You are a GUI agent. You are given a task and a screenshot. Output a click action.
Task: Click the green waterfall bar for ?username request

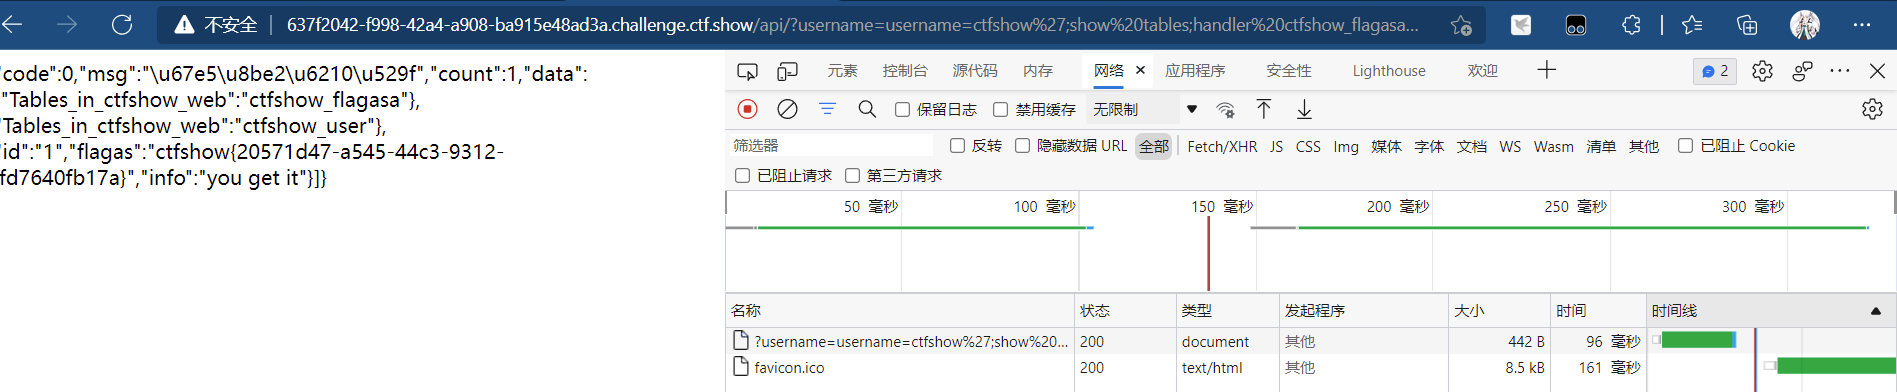coord(1698,340)
